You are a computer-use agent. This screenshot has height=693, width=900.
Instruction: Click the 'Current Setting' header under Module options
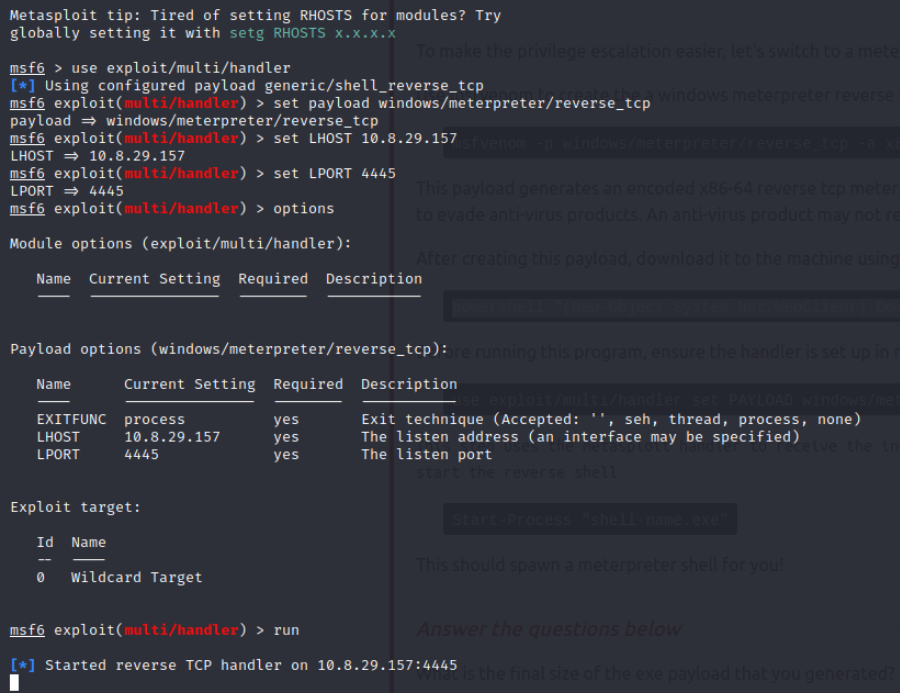pyautogui.click(x=154, y=279)
